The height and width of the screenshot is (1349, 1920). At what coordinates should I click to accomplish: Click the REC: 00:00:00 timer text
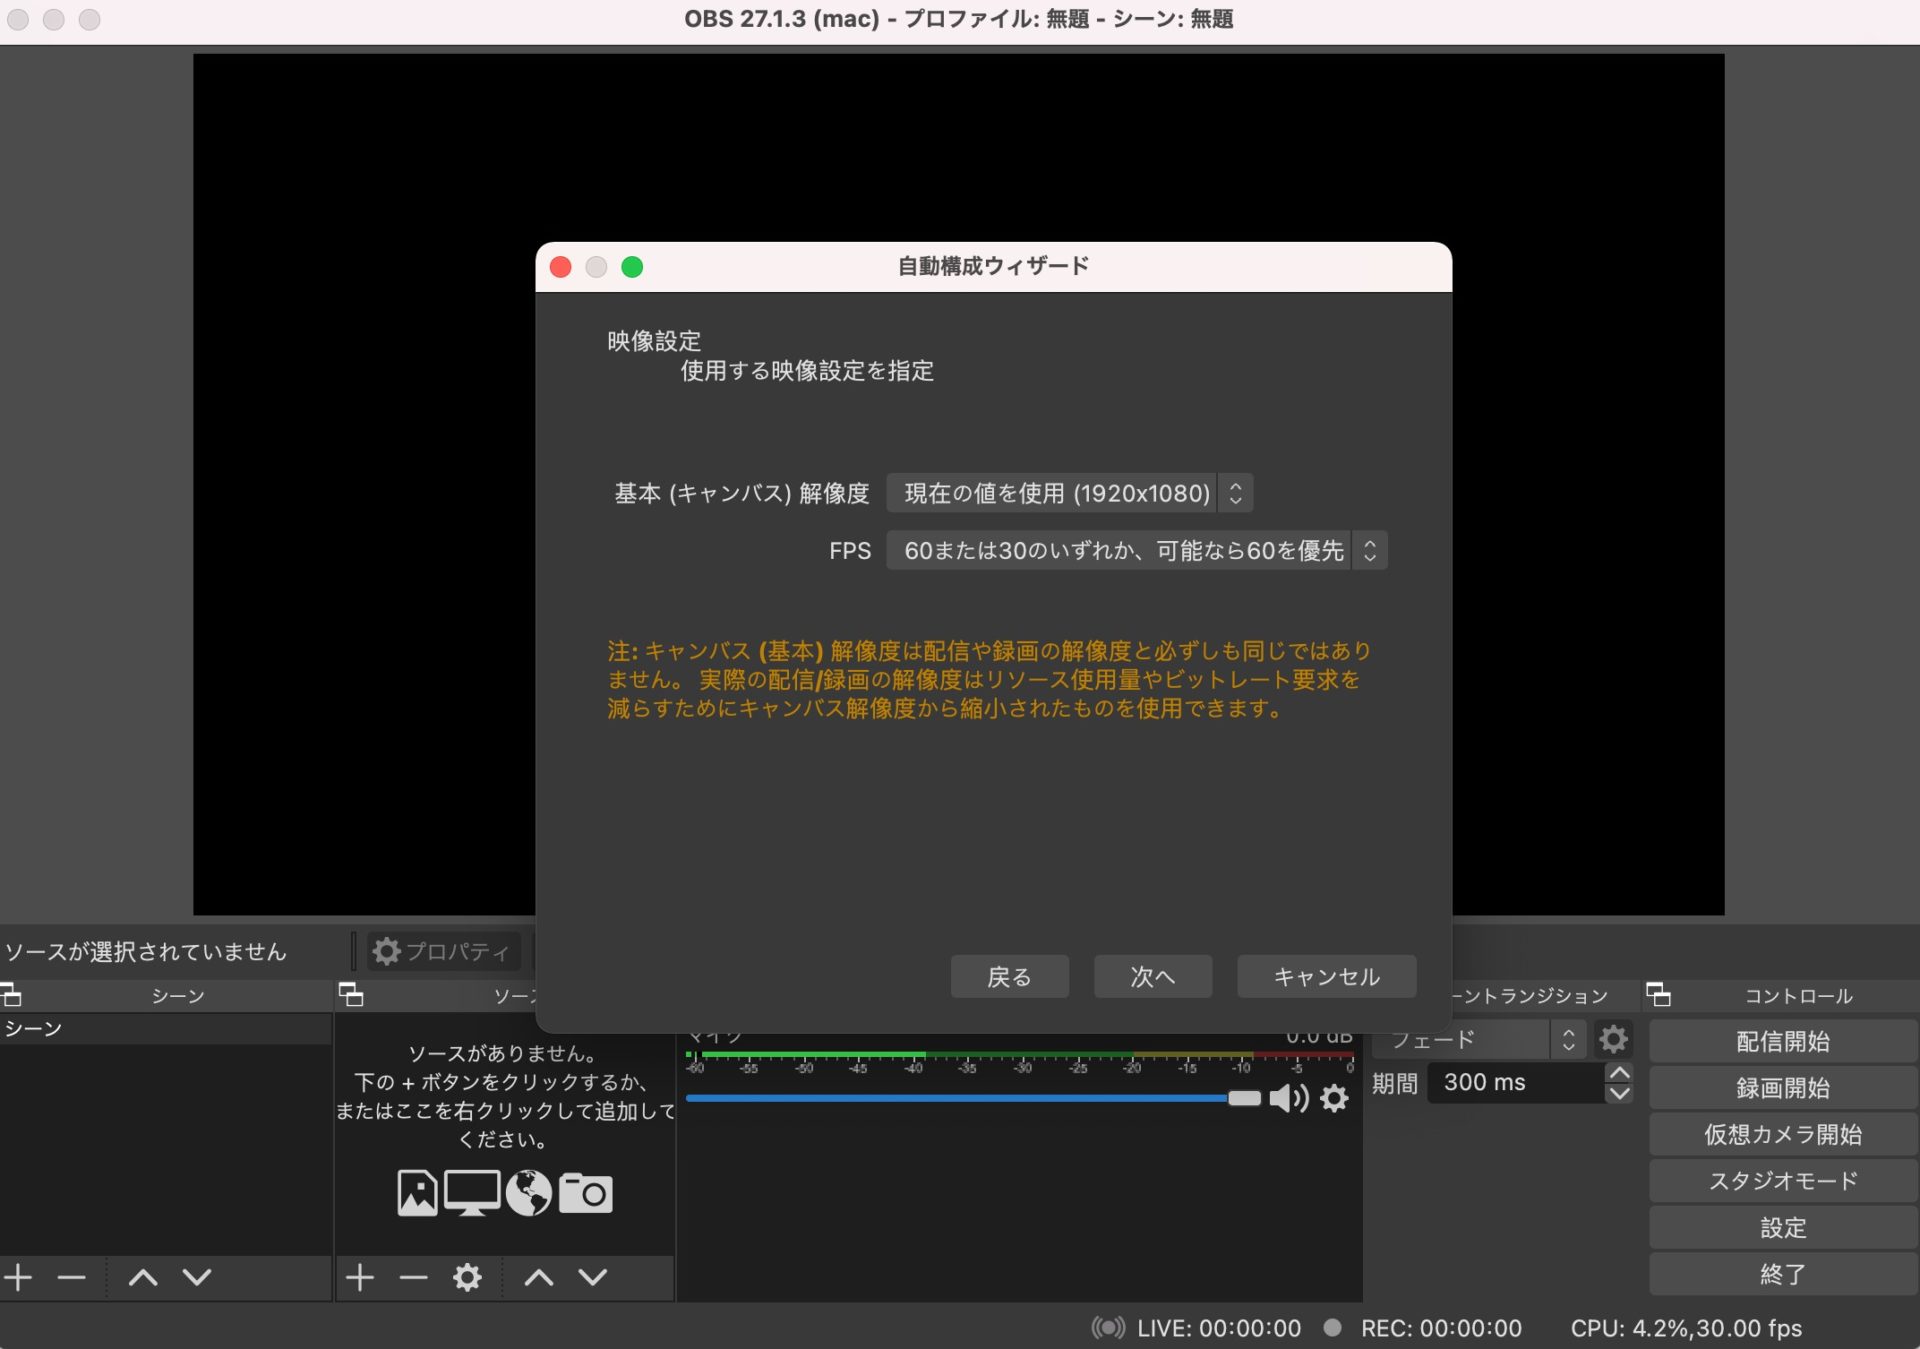click(x=1441, y=1328)
